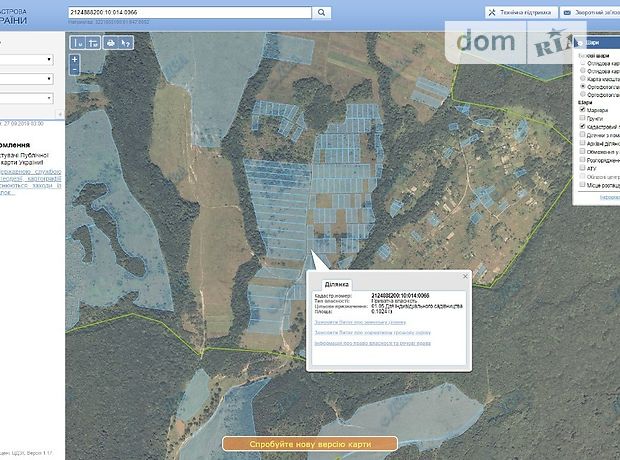
Task: Select the last Ортофотоплан base layer
Action: (x=582, y=95)
